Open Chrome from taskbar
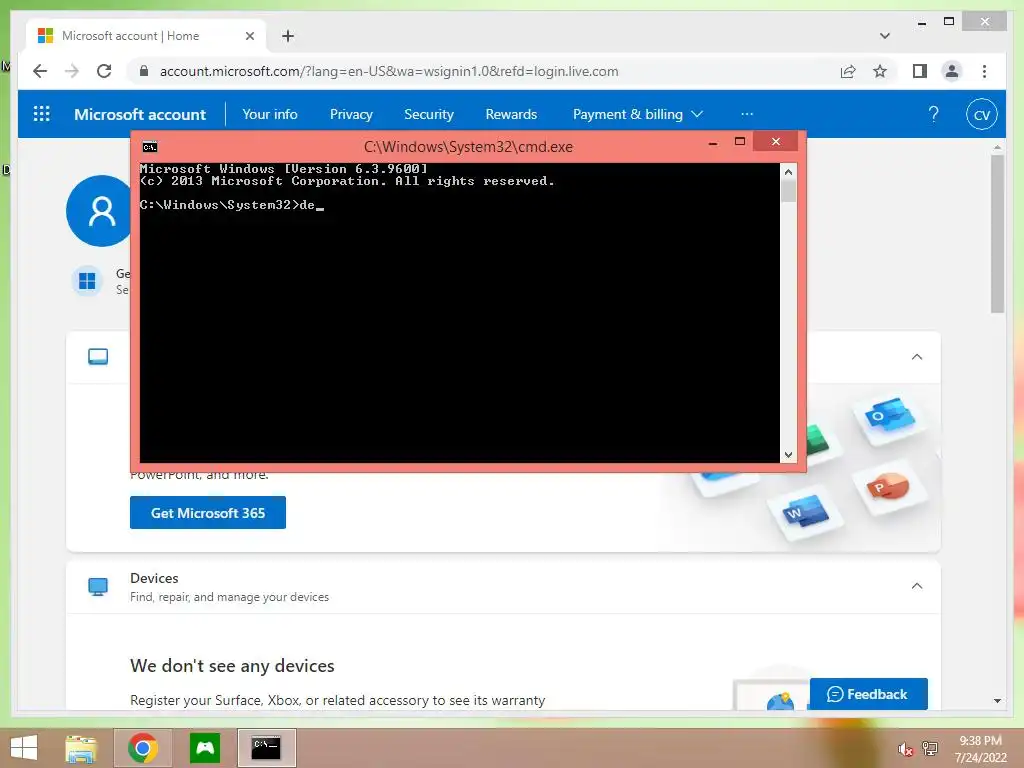Viewport: 1024px width, 768px height. click(x=143, y=748)
